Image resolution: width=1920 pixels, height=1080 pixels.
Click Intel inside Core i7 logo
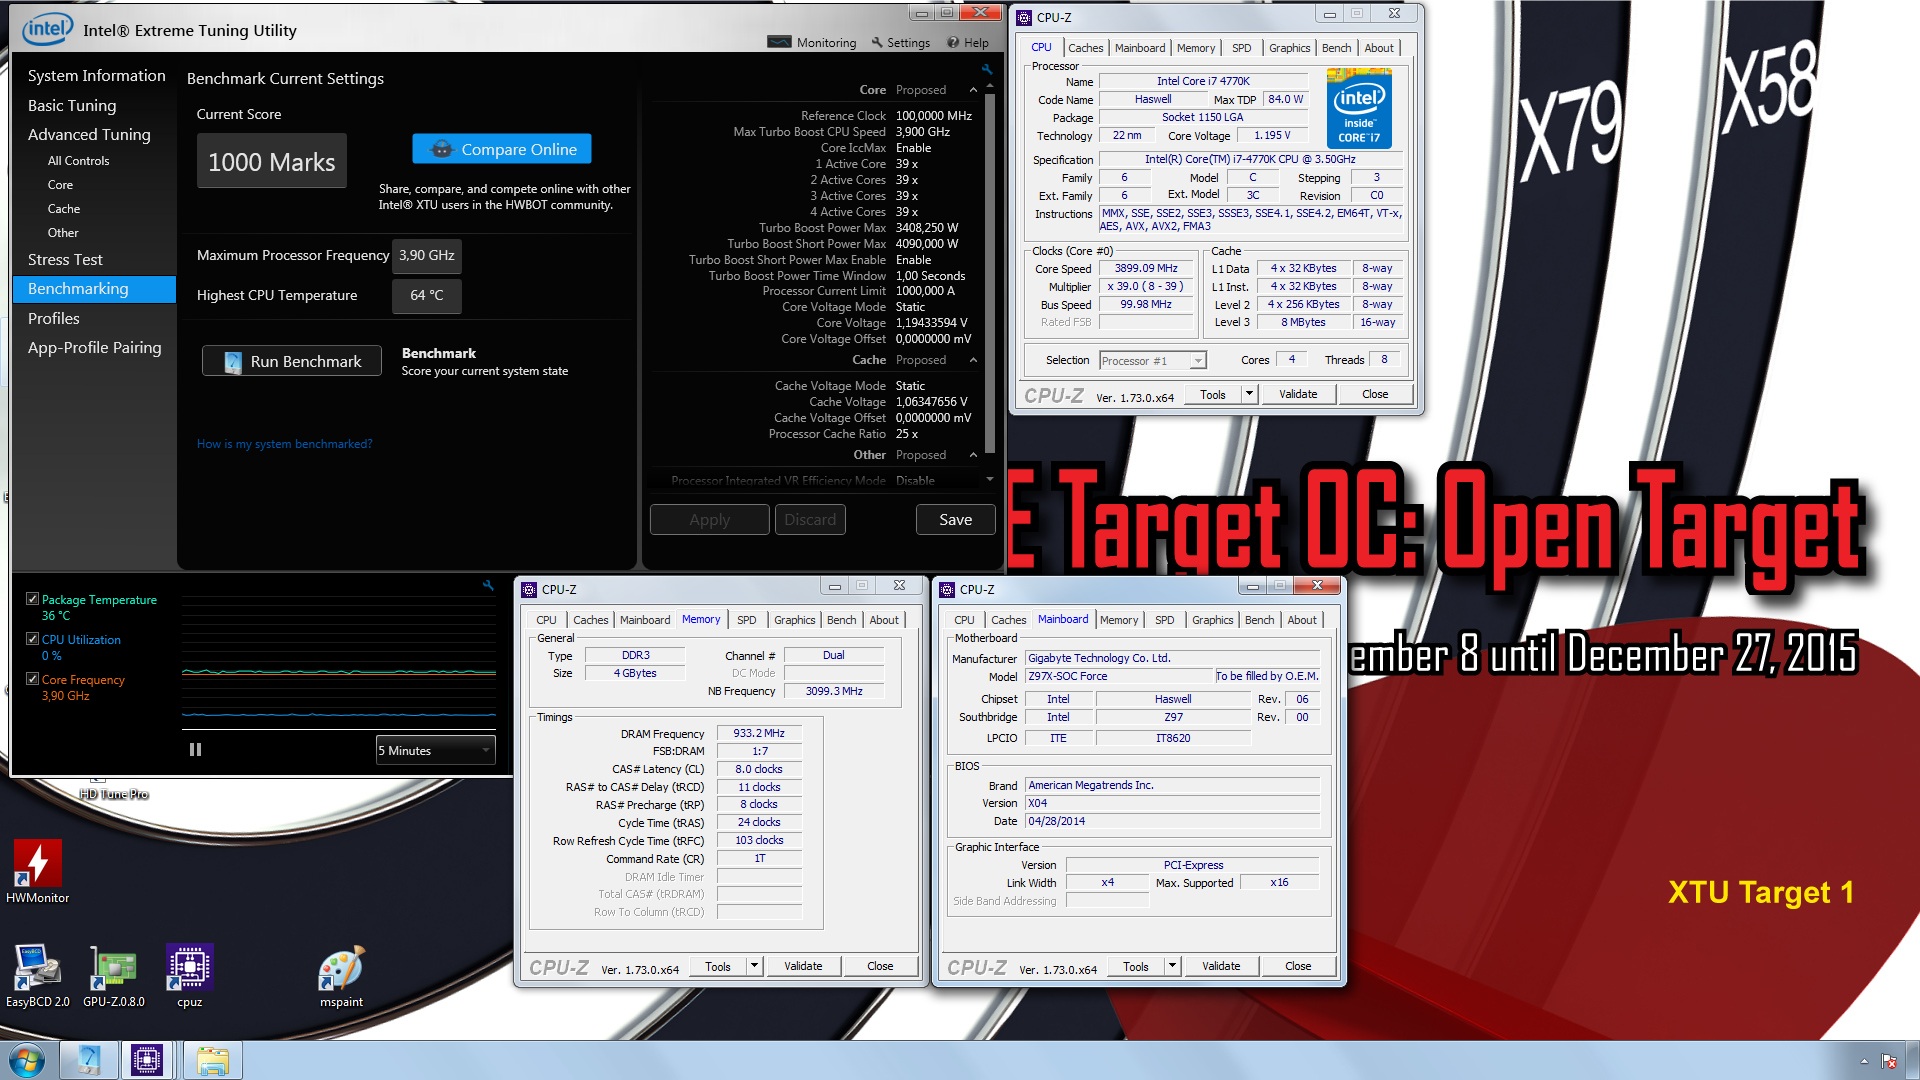click(1359, 108)
